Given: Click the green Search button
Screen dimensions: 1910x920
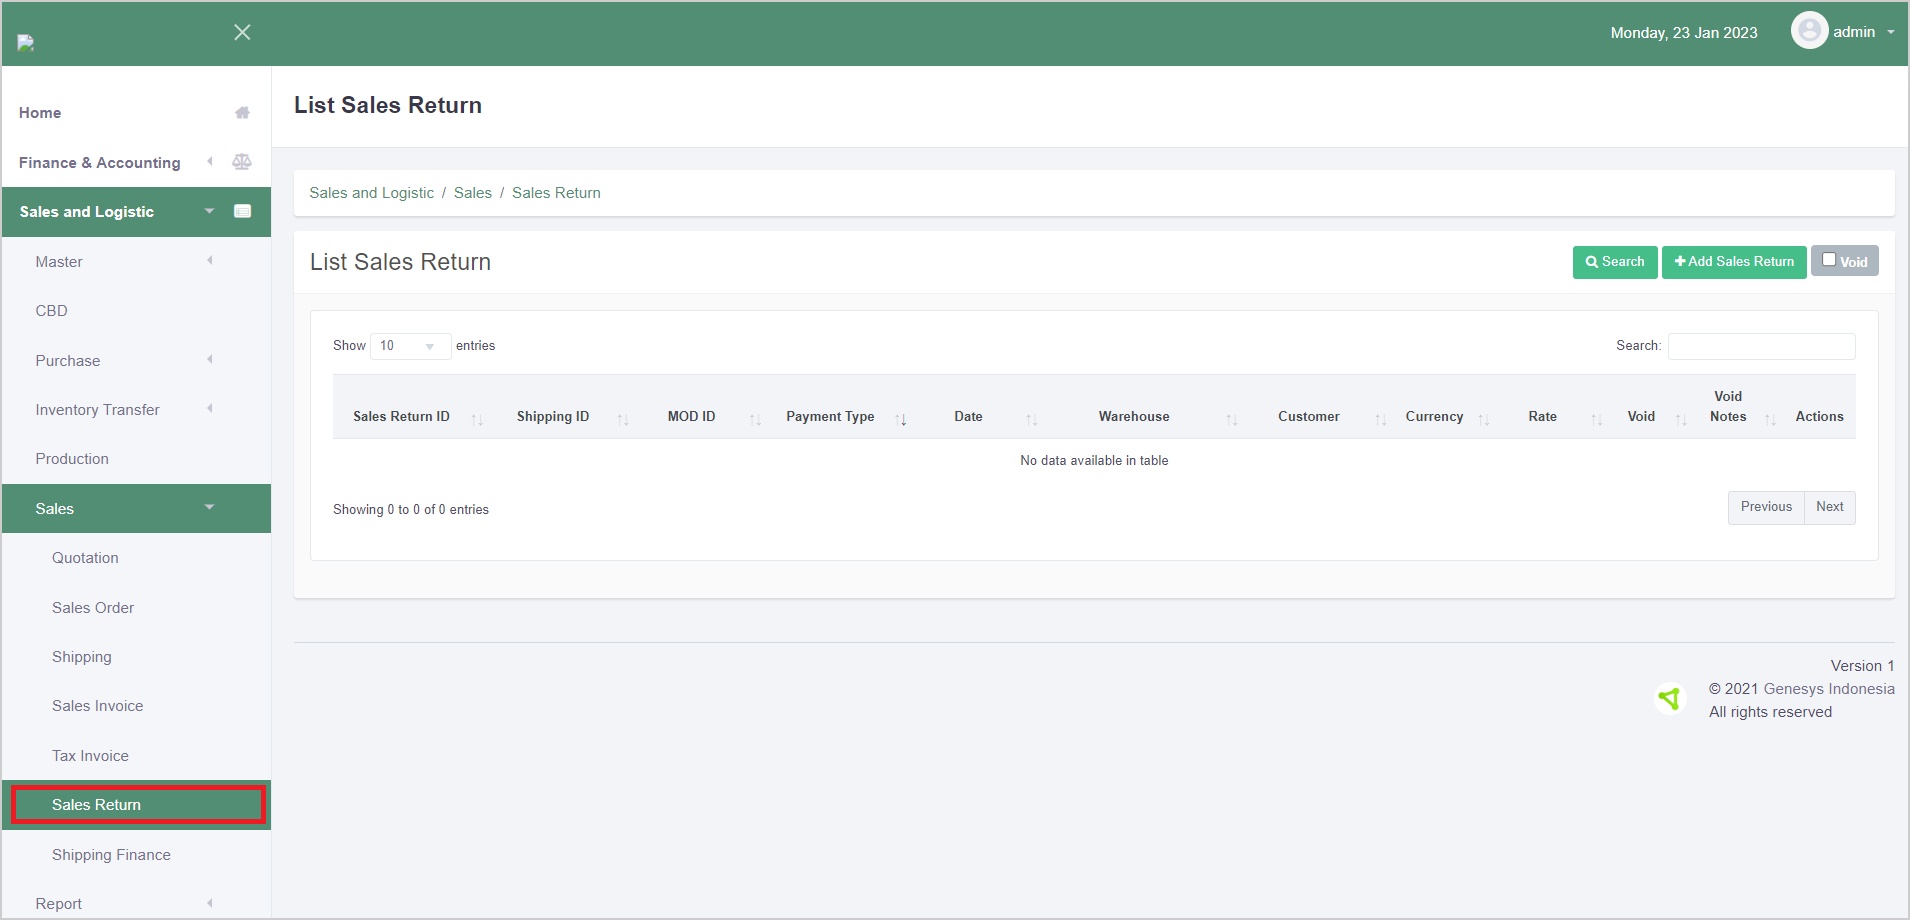Looking at the screenshot, I should click(x=1614, y=262).
